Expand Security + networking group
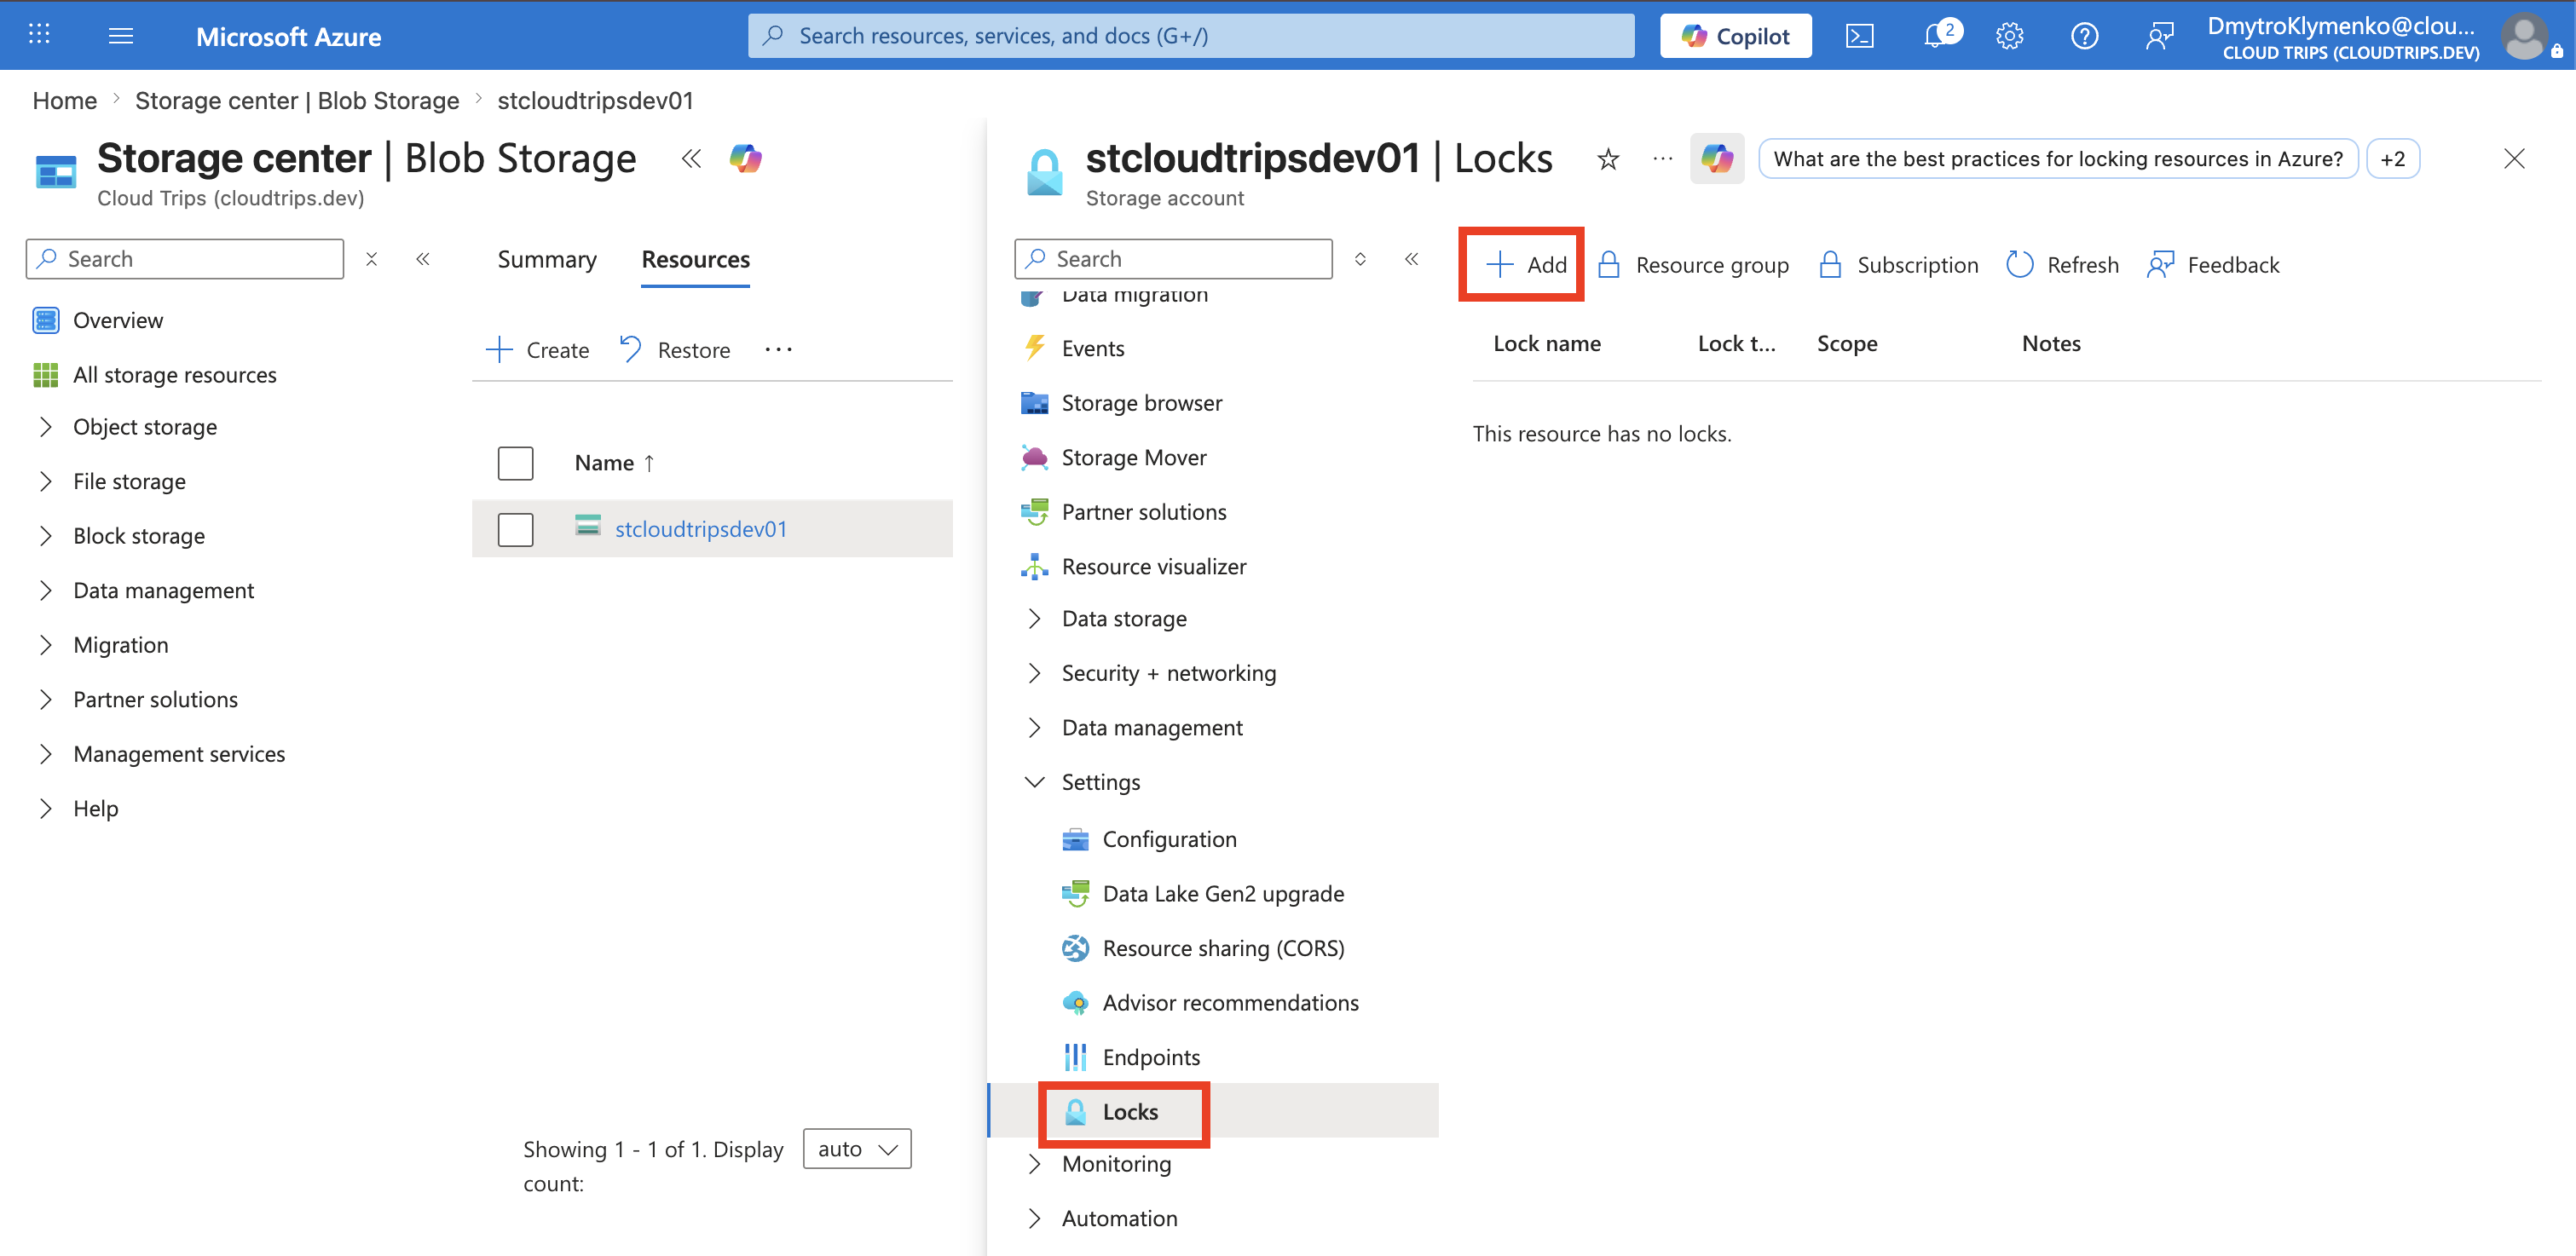This screenshot has height=1256, width=2576. coord(1168,673)
